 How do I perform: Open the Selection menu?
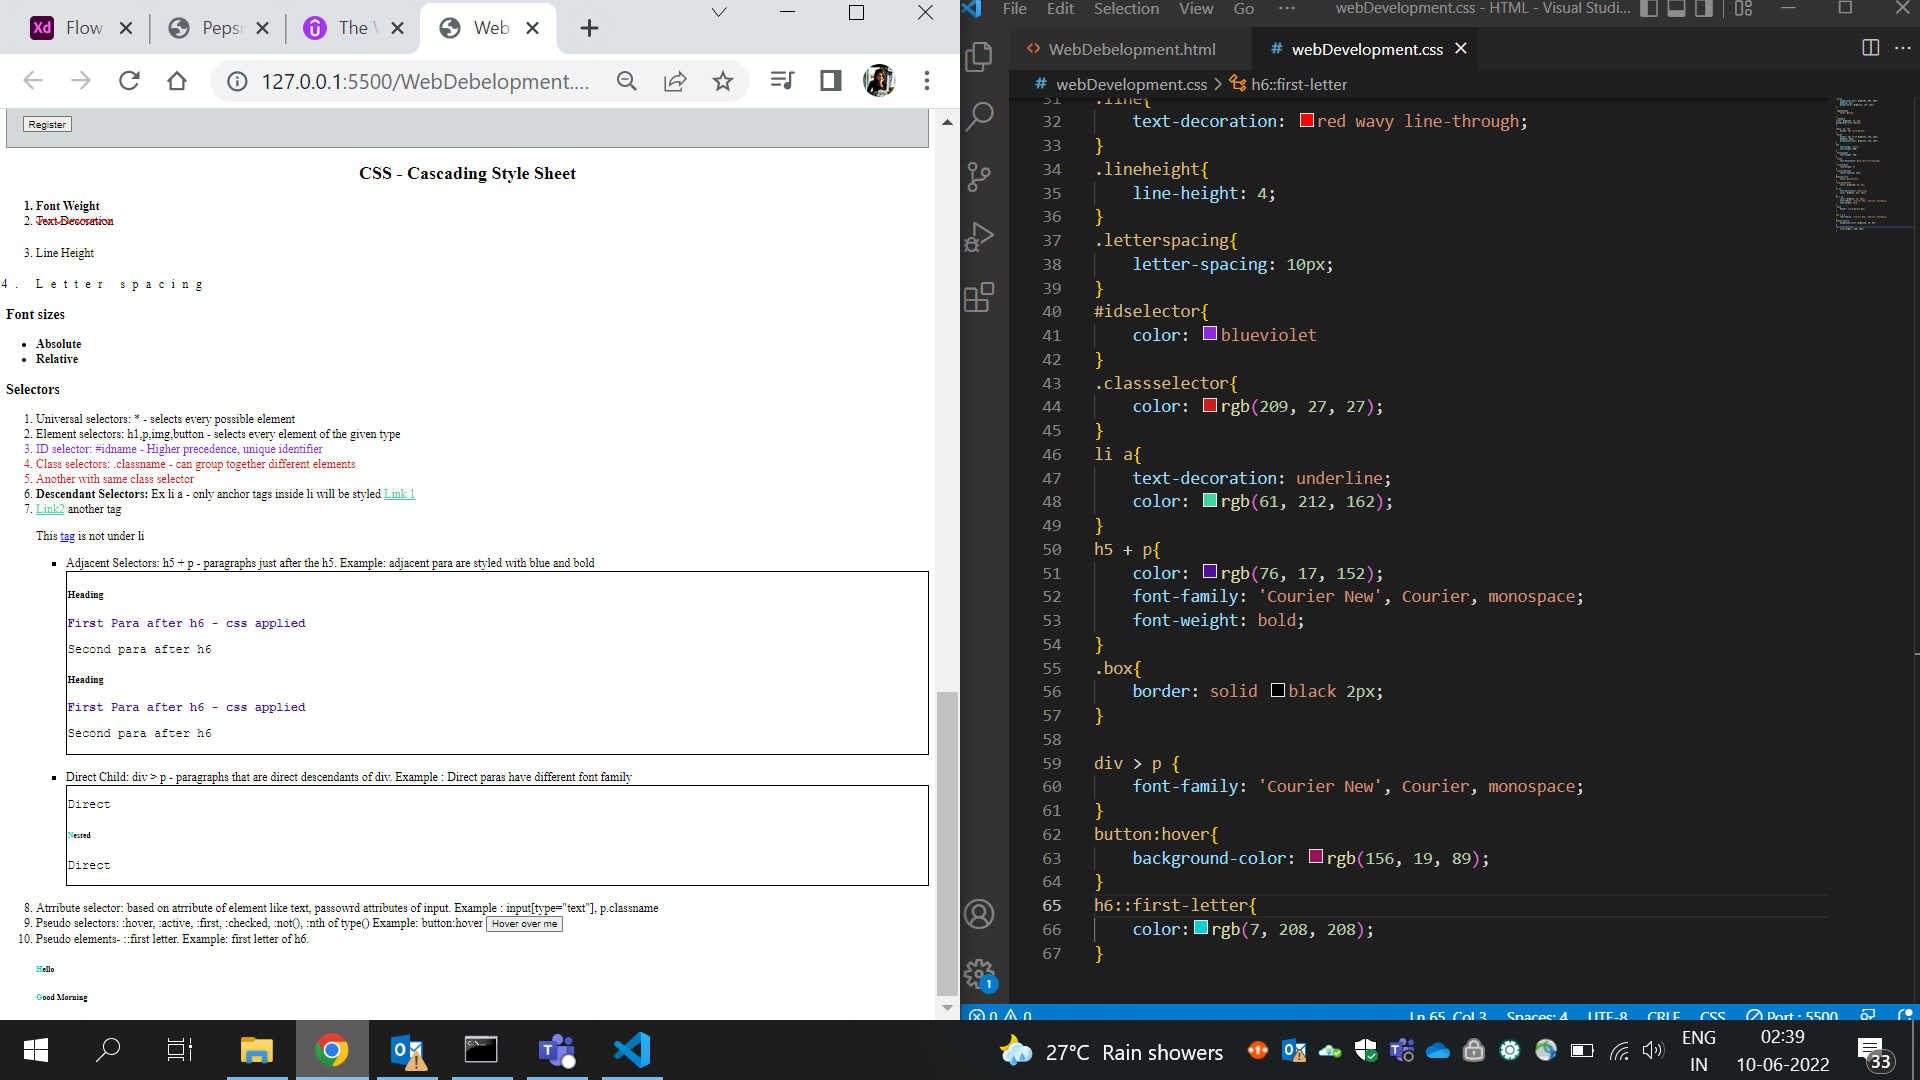(1126, 9)
